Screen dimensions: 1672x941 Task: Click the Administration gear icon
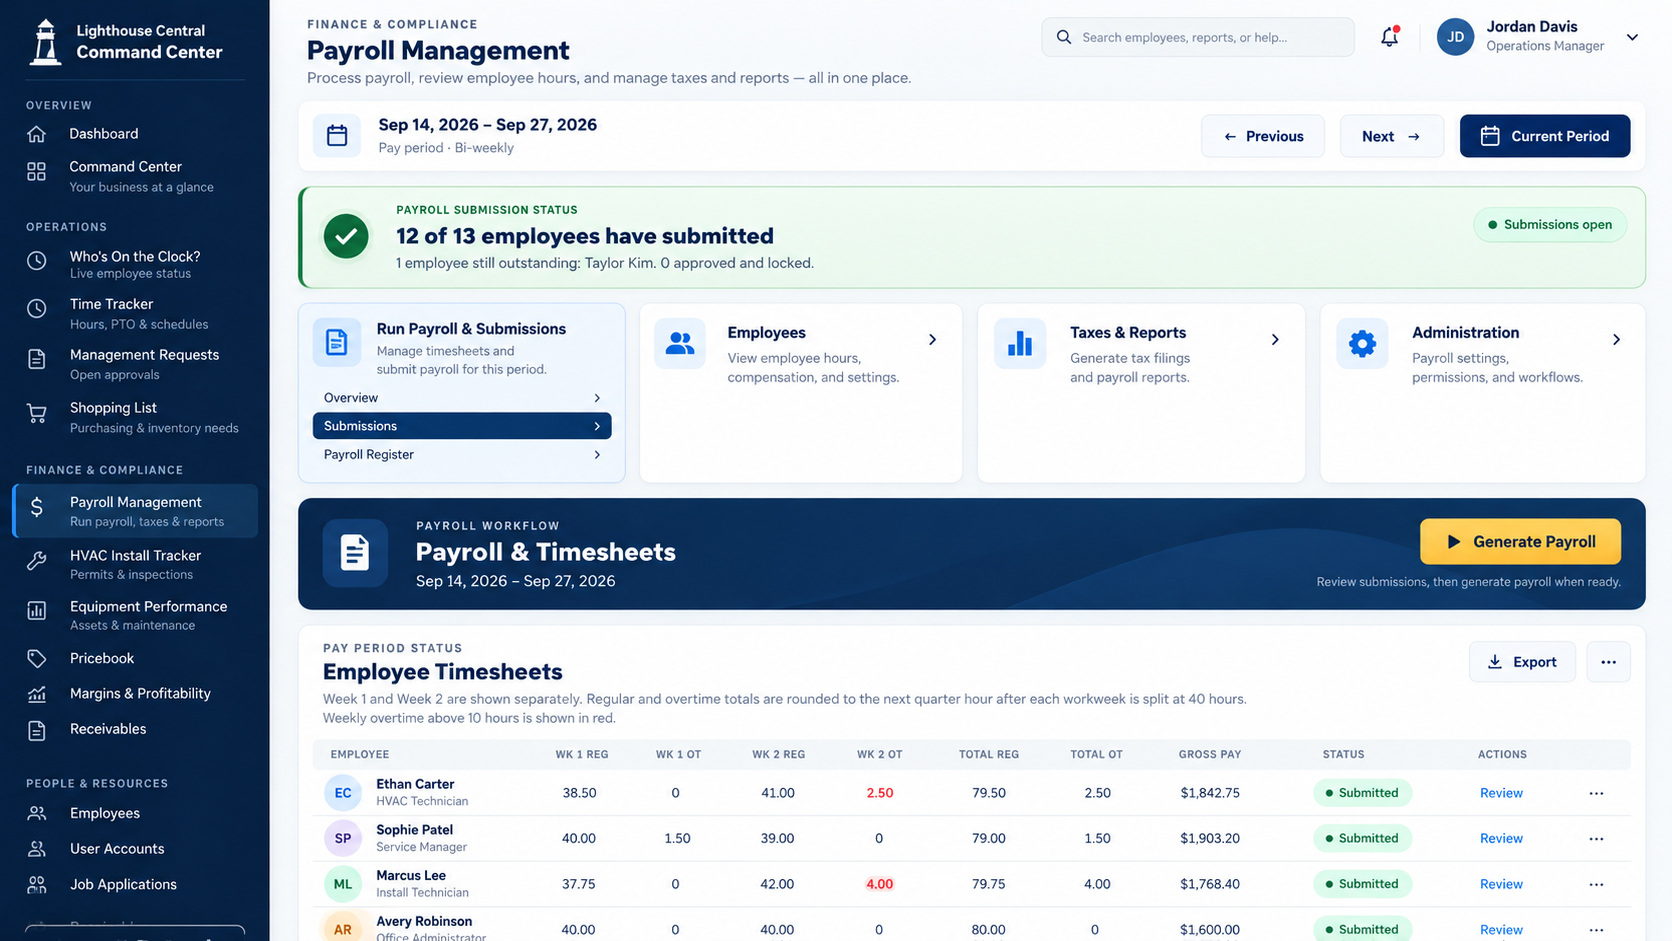tap(1362, 343)
